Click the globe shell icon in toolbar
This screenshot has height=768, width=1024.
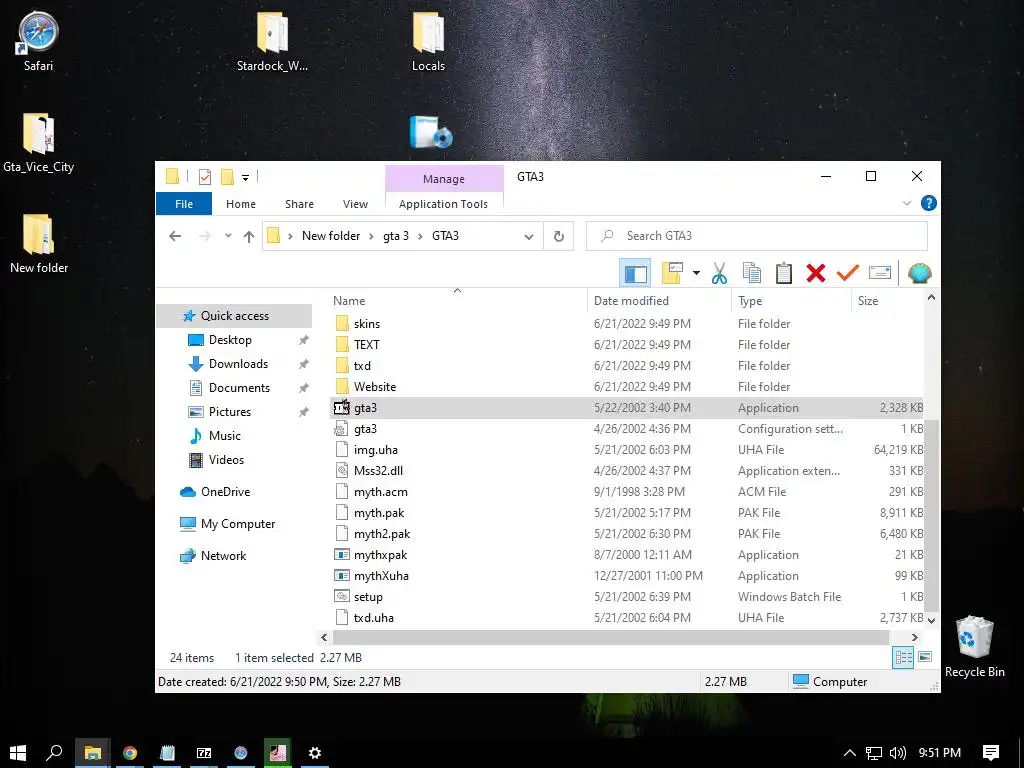(x=920, y=273)
